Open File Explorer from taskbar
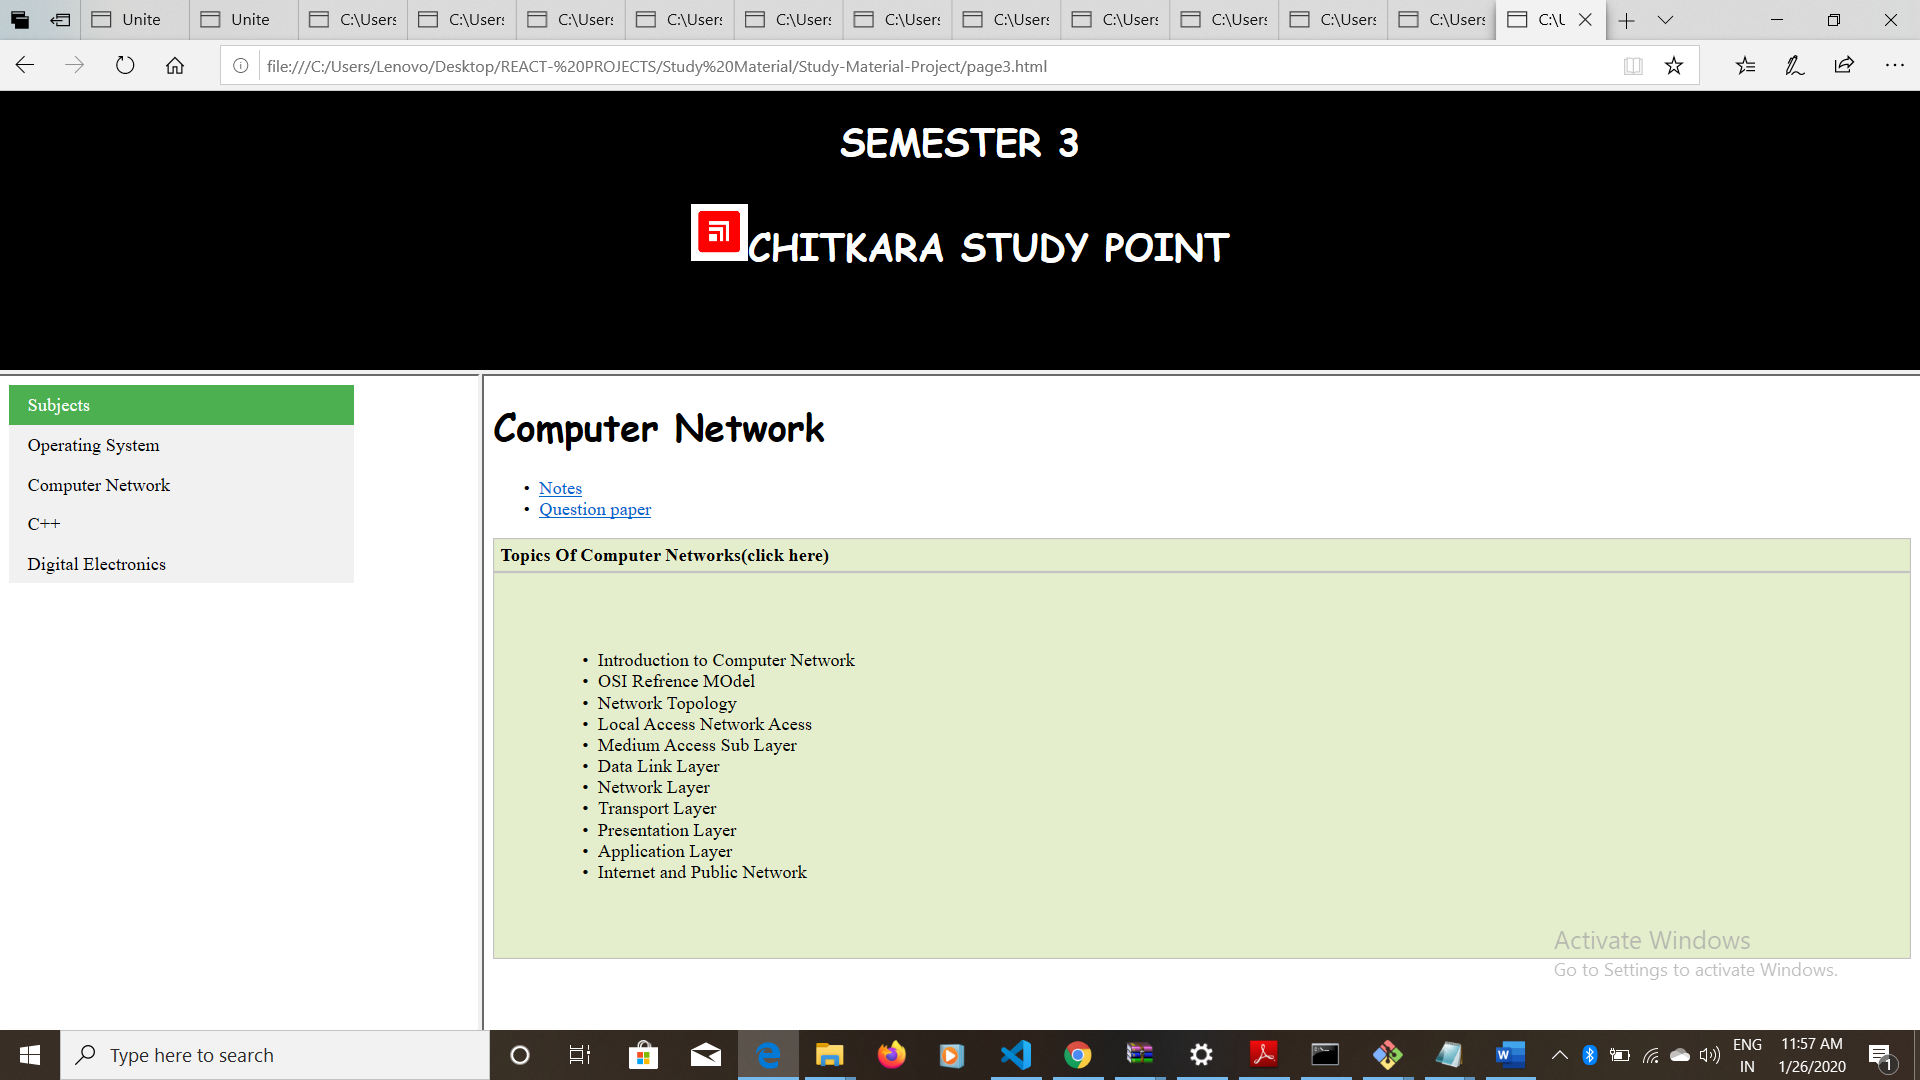This screenshot has height=1080, width=1920. [x=830, y=1055]
